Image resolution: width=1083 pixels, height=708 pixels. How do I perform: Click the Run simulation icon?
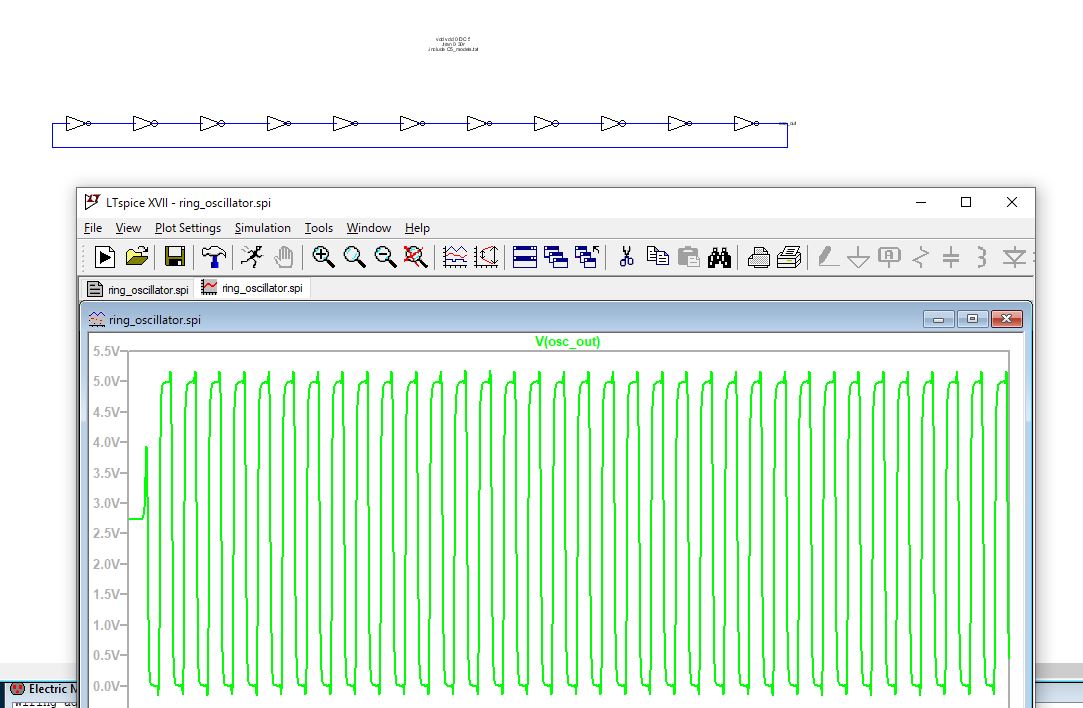click(x=105, y=257)
